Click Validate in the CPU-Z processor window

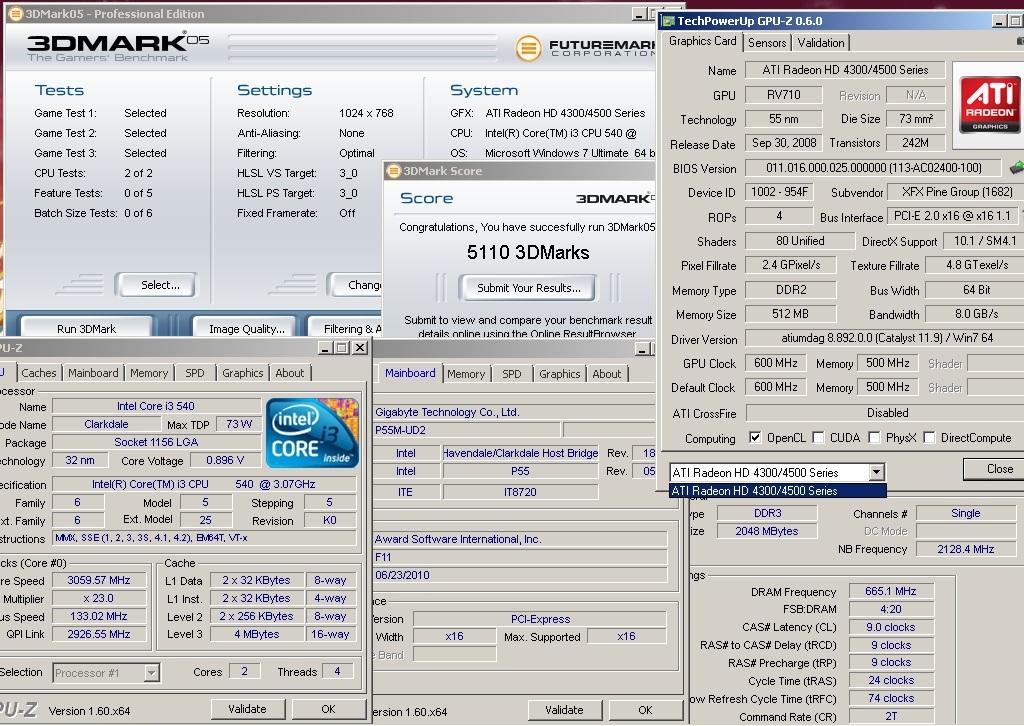247,709
